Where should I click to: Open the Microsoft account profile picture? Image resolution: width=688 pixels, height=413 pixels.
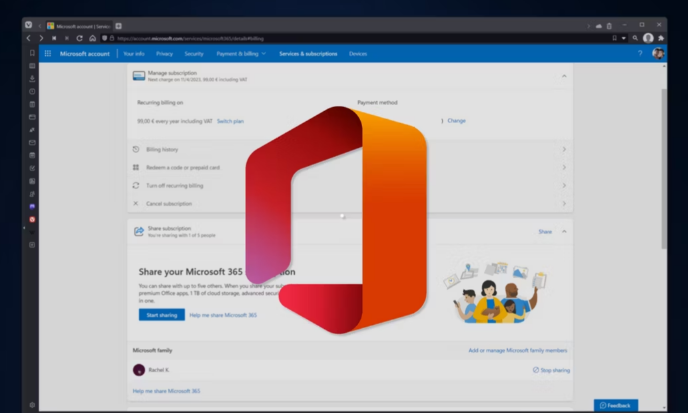(x=658, y=53)
